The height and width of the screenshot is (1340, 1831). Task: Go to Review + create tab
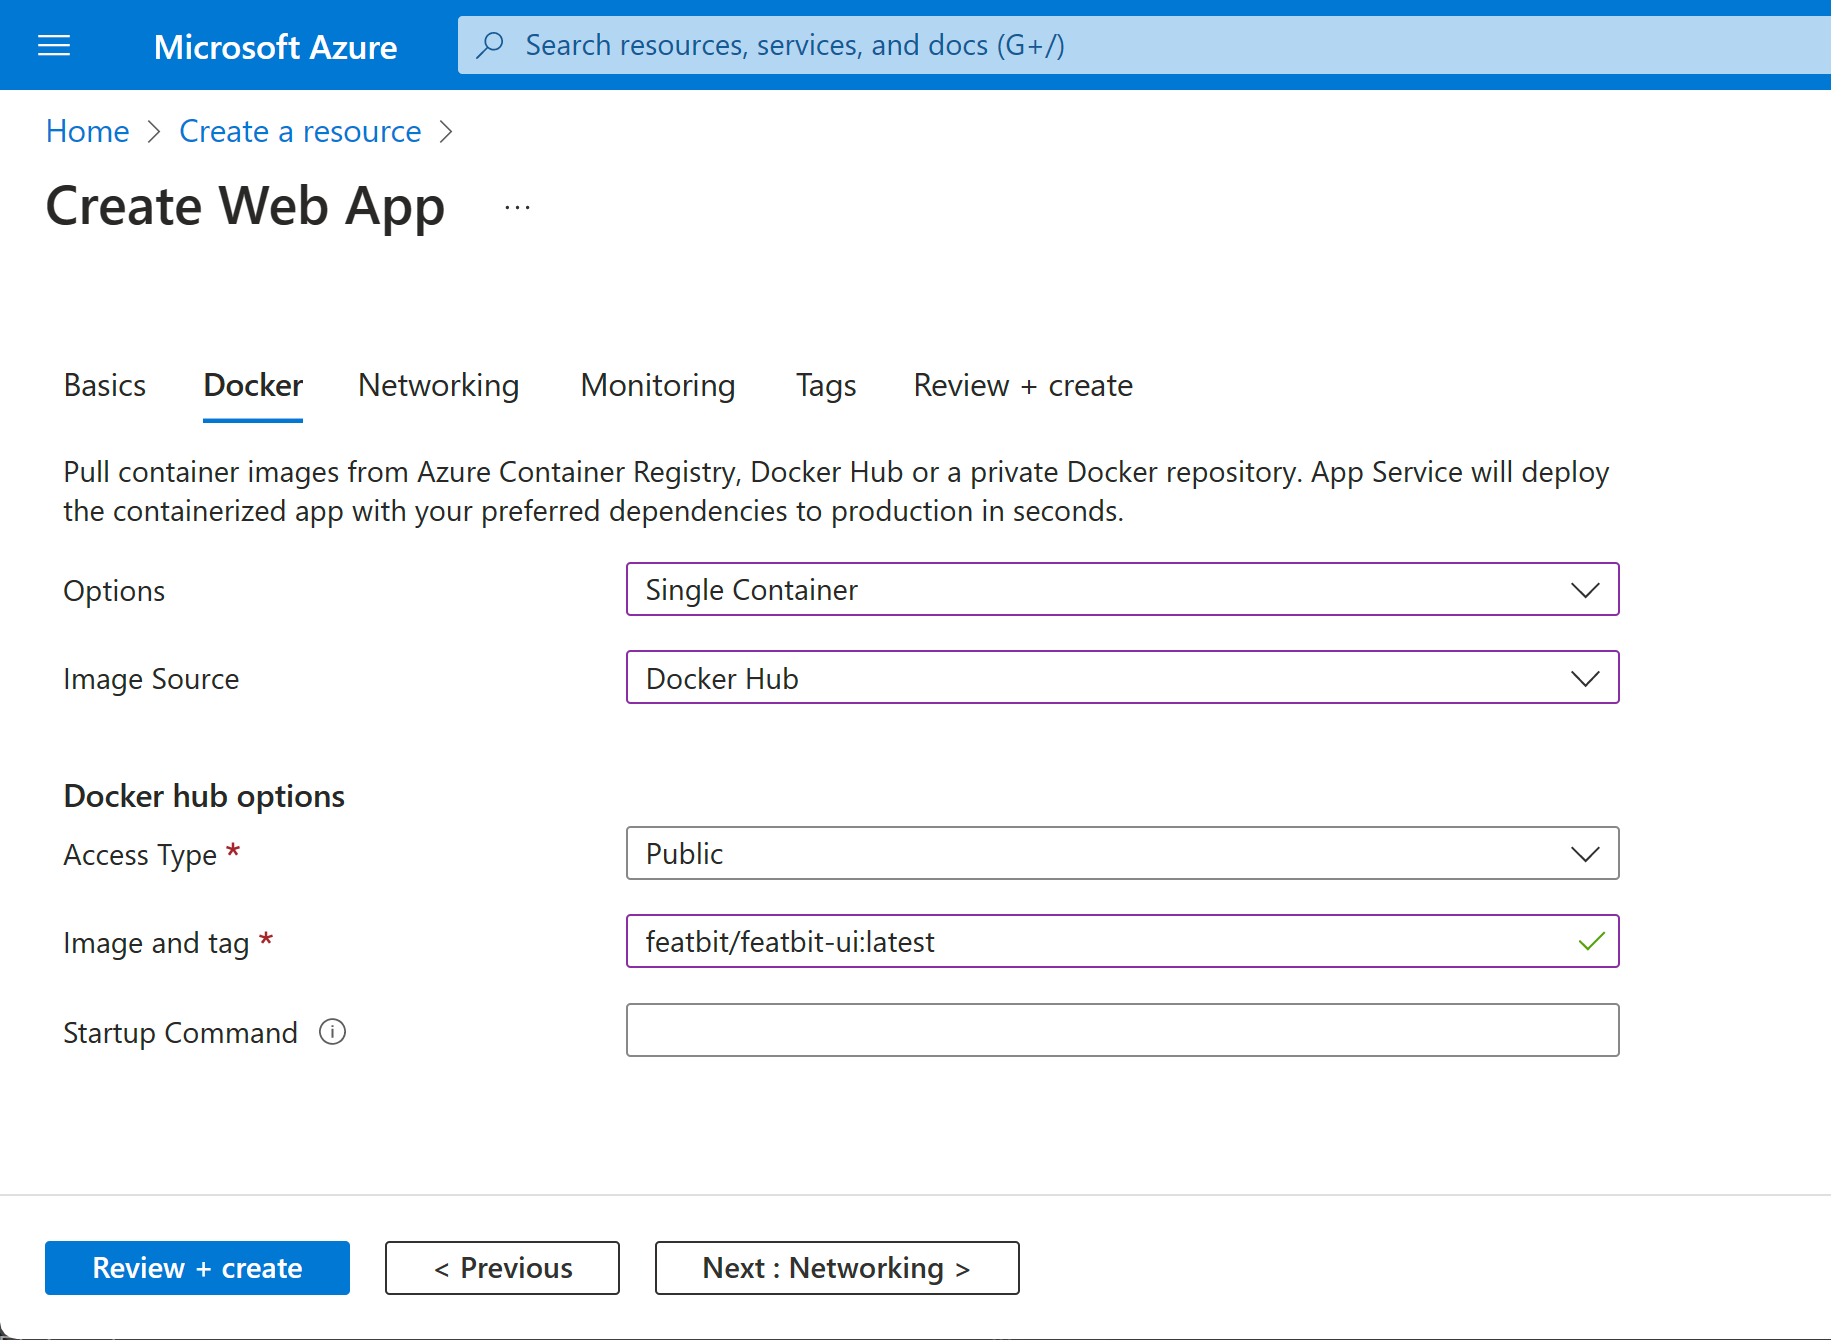pos(1023,386)
